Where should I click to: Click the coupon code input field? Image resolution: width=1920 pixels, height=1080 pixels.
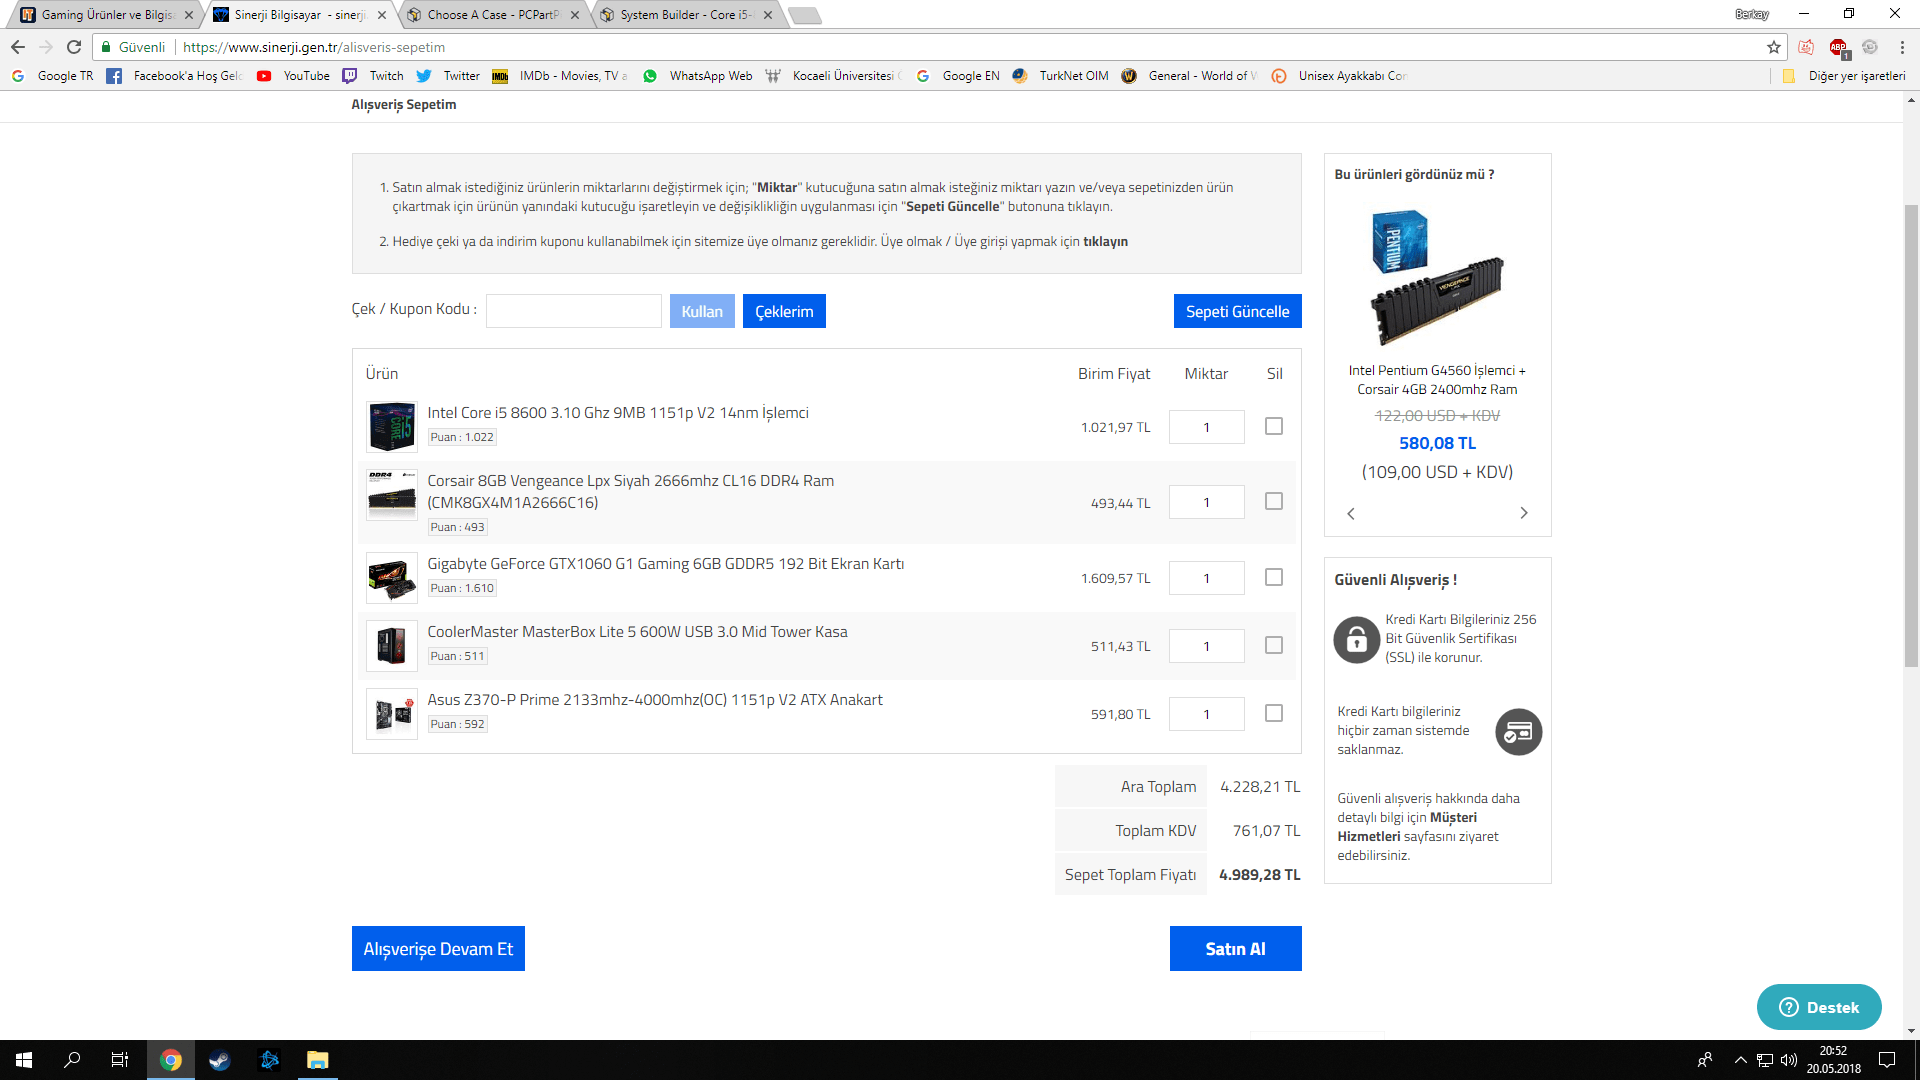tap(573, 311)
